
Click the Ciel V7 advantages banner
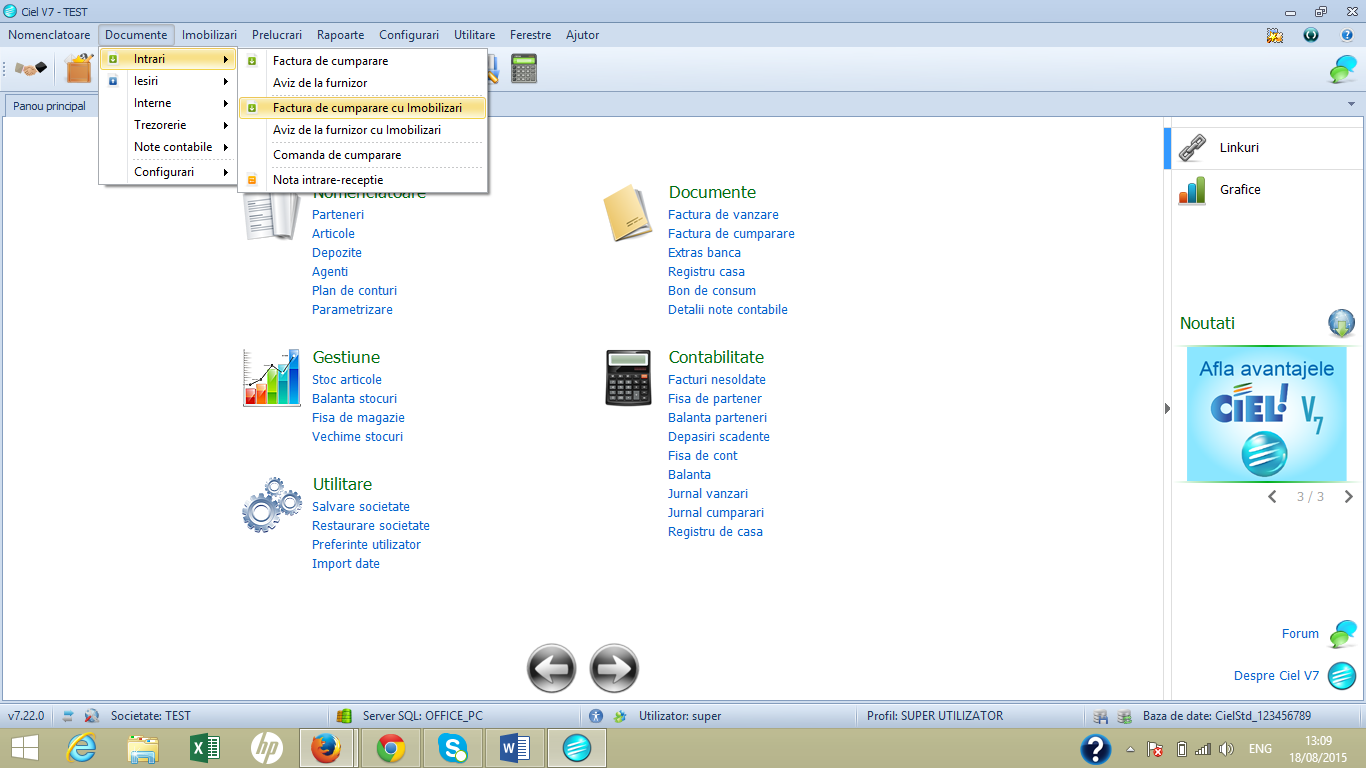[1266, 414]
